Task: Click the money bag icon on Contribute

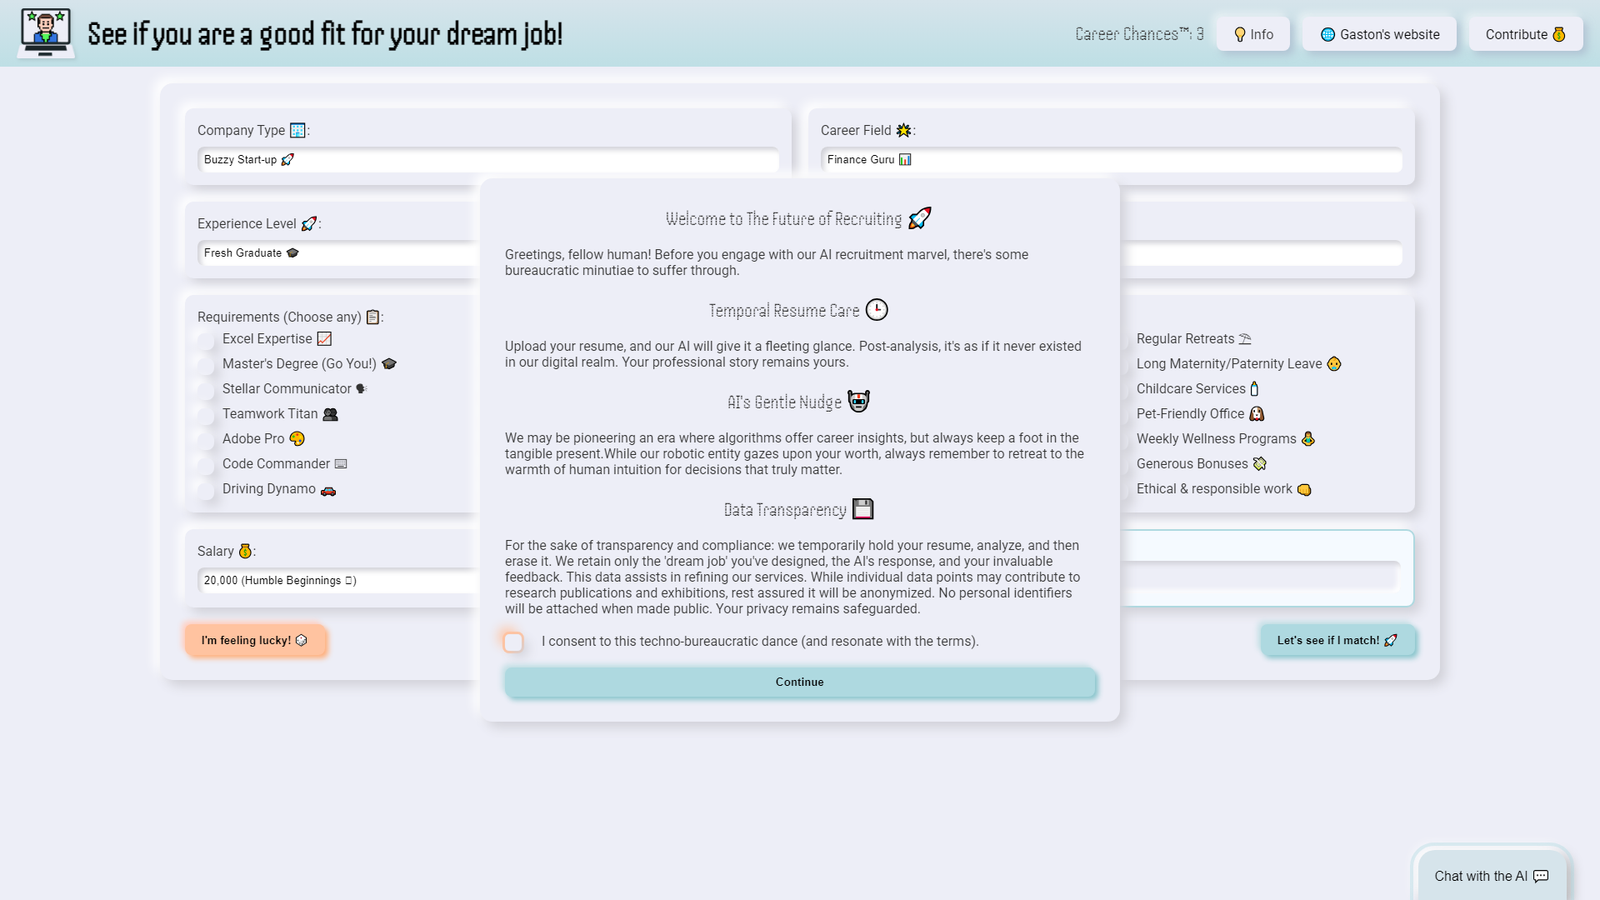Action: (x=1558, y=34)
